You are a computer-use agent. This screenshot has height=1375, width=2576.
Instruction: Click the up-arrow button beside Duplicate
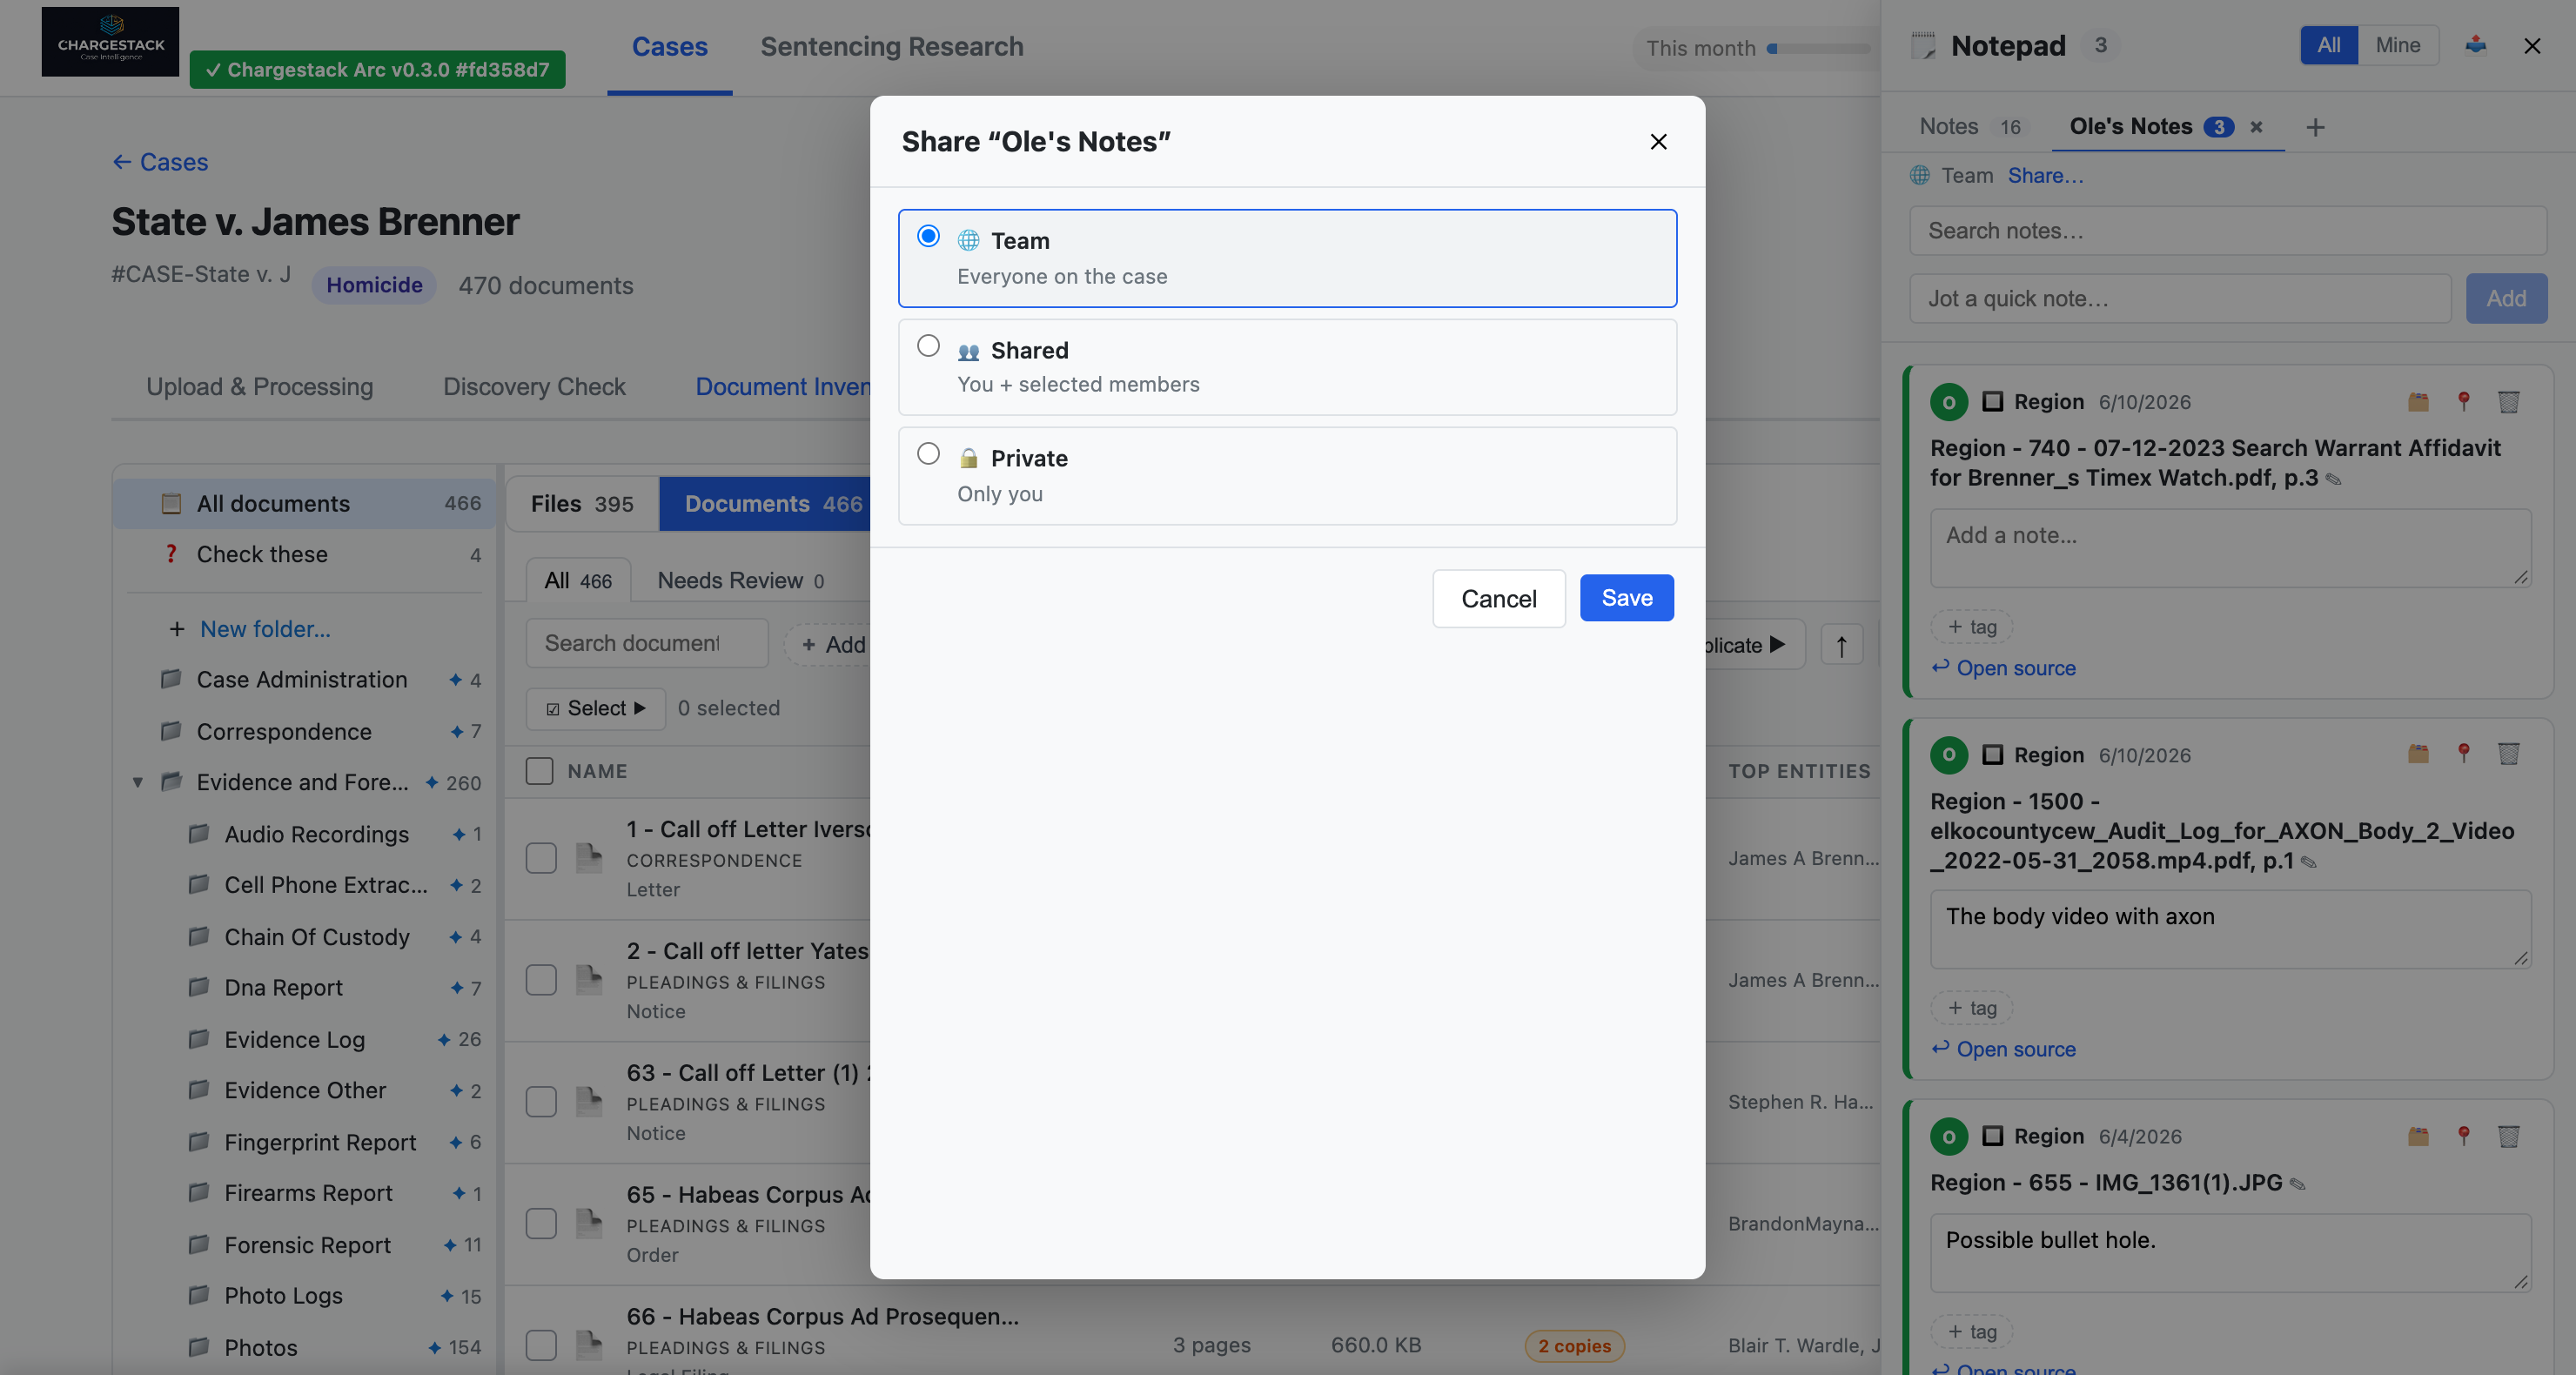pyautogui.click(x=1841, y=645)
